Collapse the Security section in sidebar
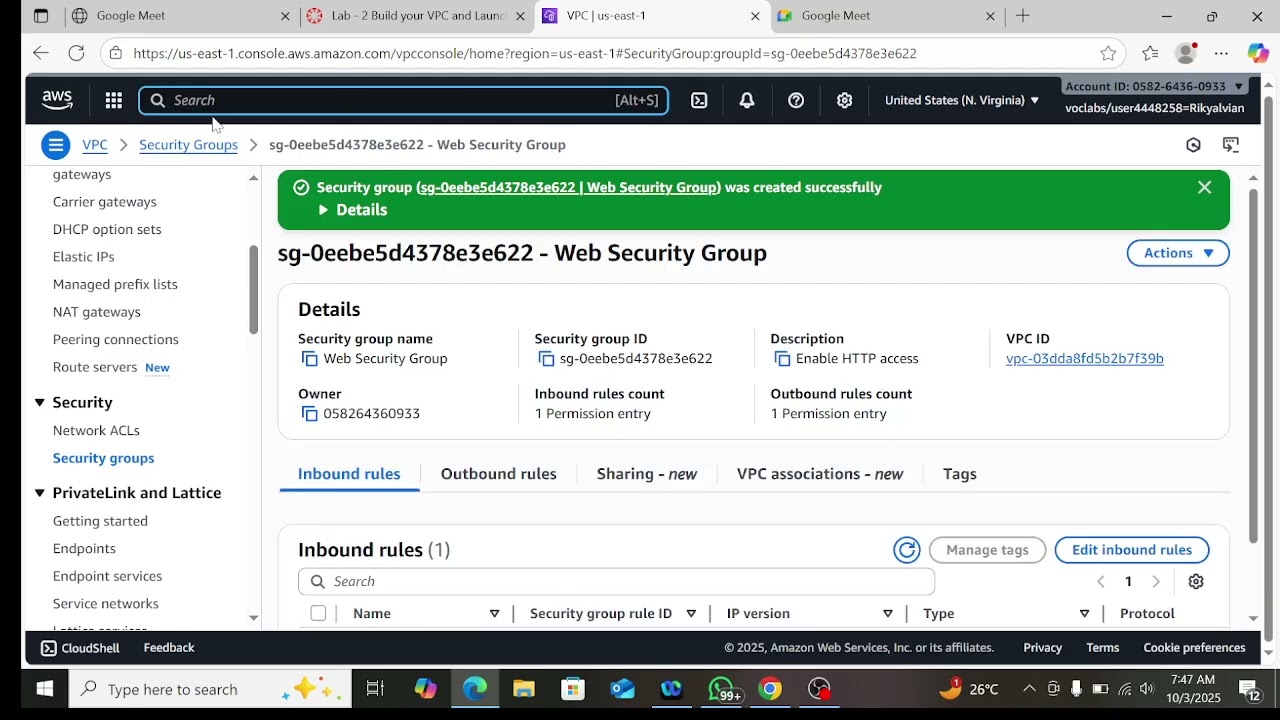The height and width of the screenshot is (720, 1280). coord(40,403)
